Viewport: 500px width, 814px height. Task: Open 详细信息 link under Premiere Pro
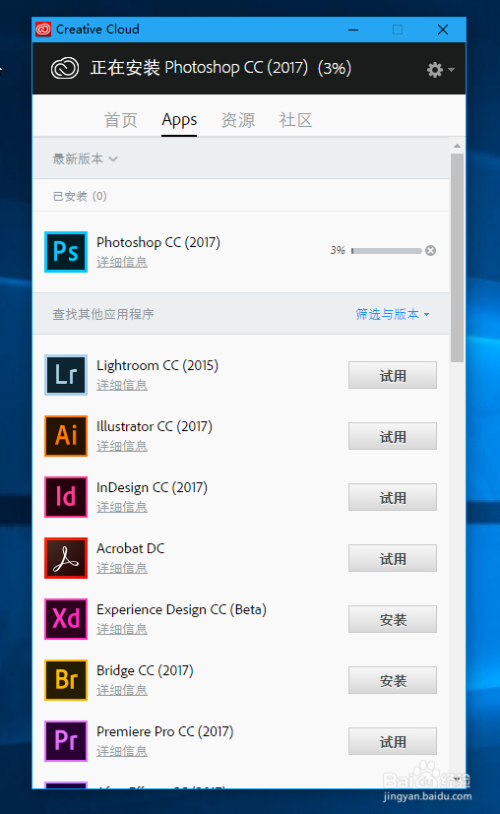point(122,751)
